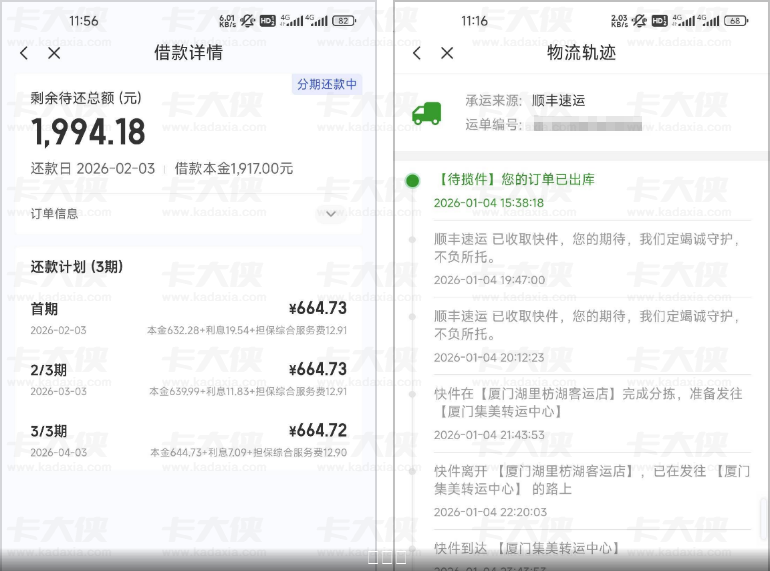Tap the blurred 运单编号 tracking number
The image size is (770, 571).
(x=587, y=124)
